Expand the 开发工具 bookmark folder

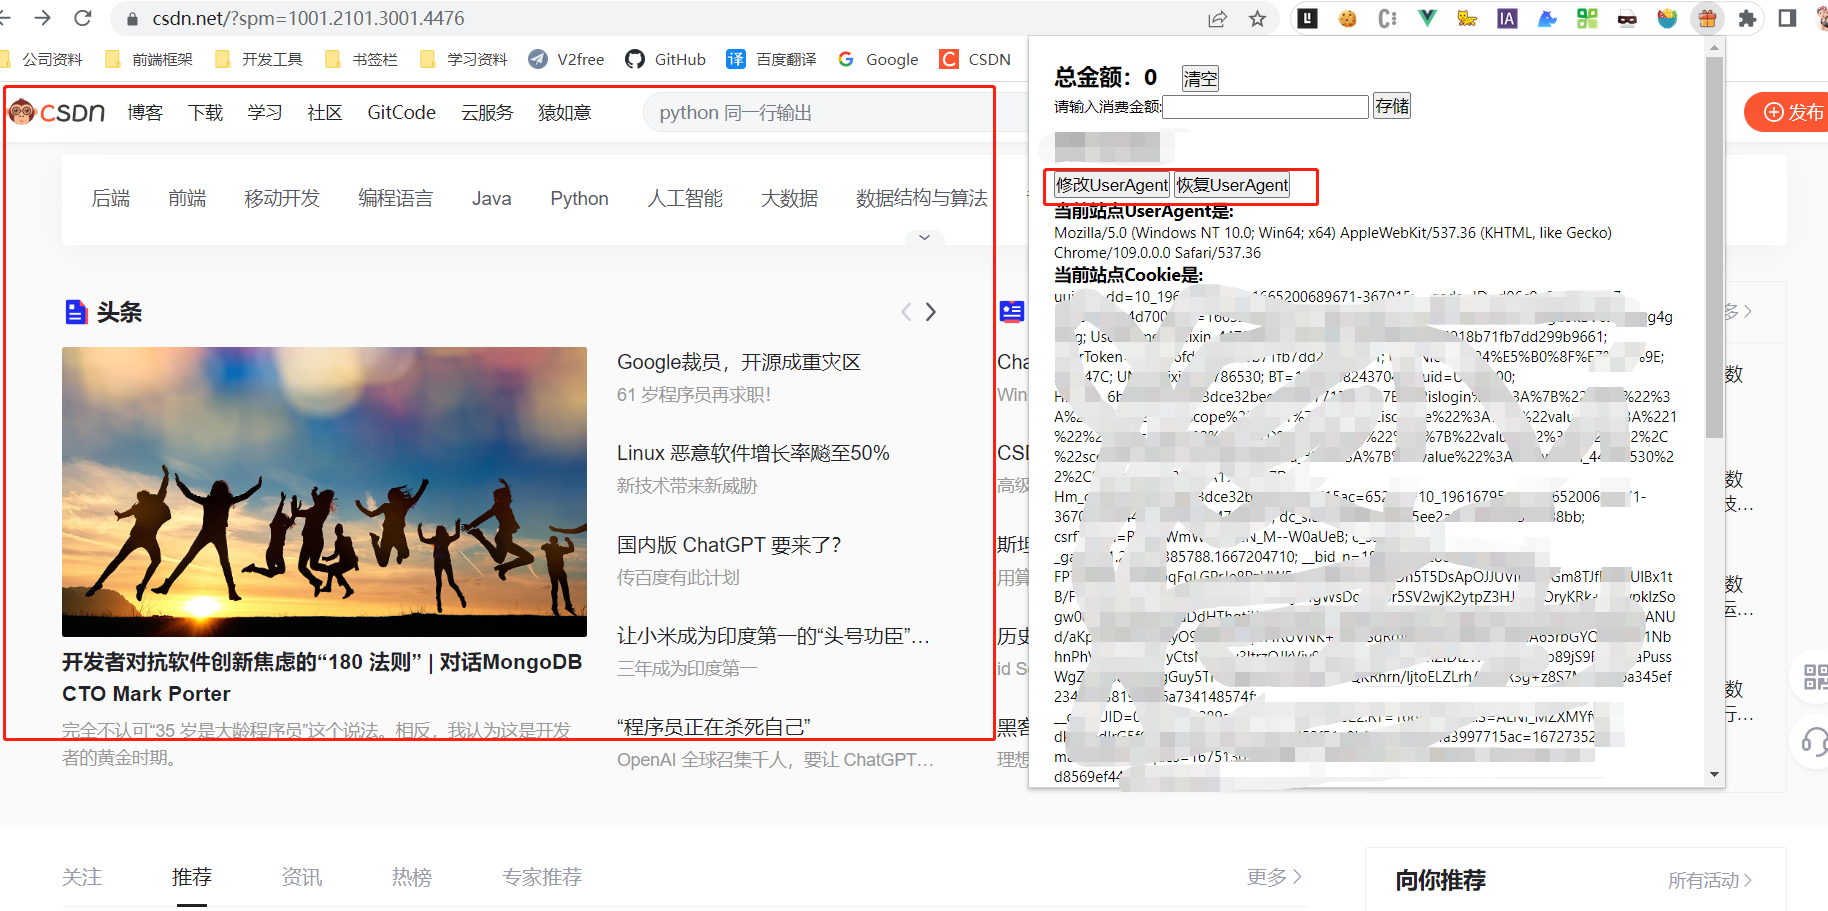259,59
